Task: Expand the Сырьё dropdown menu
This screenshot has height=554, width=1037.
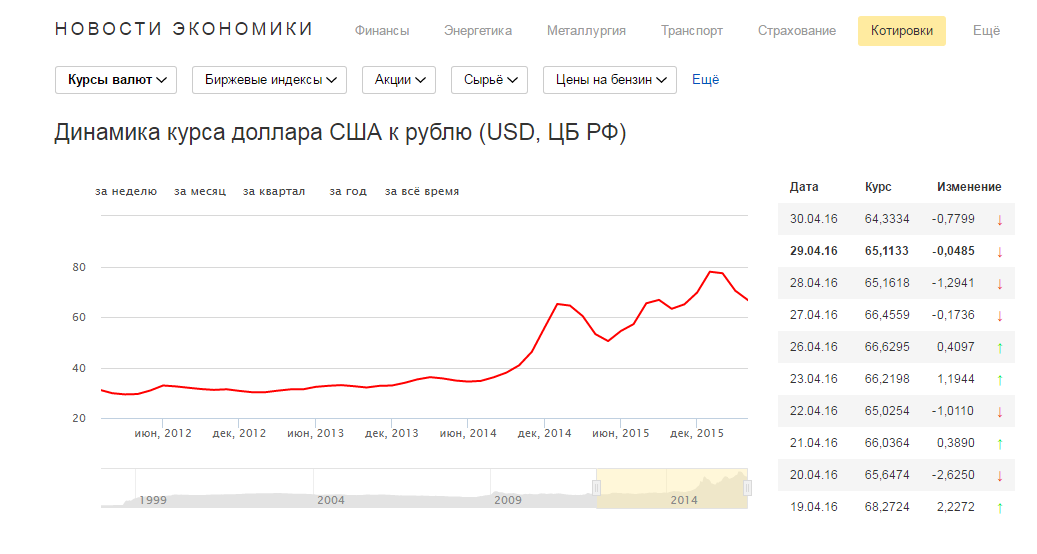Action: click(489, 80)
